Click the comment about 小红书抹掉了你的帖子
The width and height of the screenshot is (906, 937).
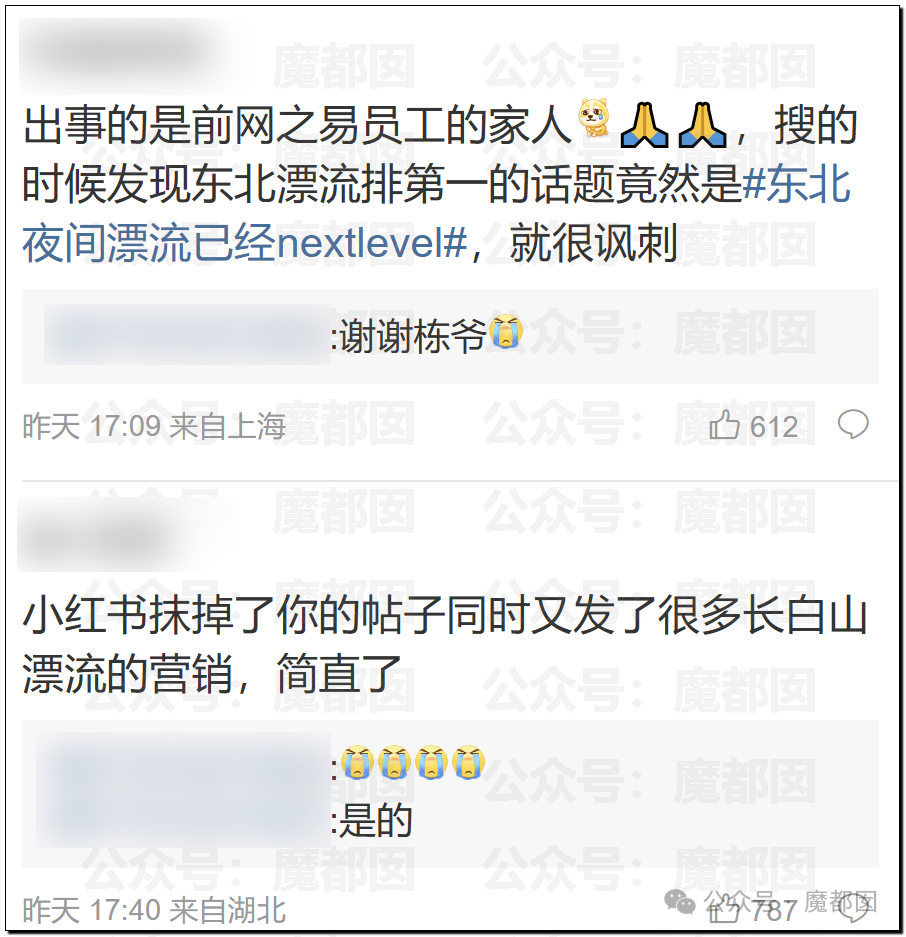click(x=445, y=644)
